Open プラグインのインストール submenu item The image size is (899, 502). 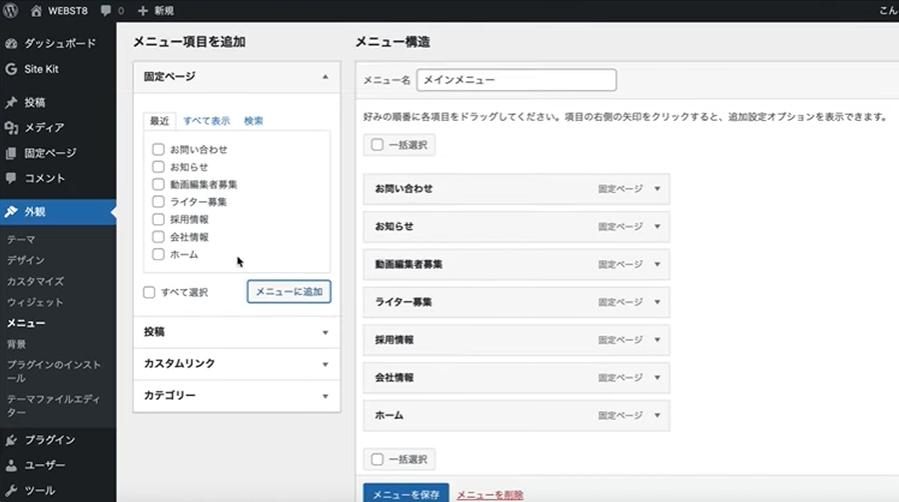54,371
